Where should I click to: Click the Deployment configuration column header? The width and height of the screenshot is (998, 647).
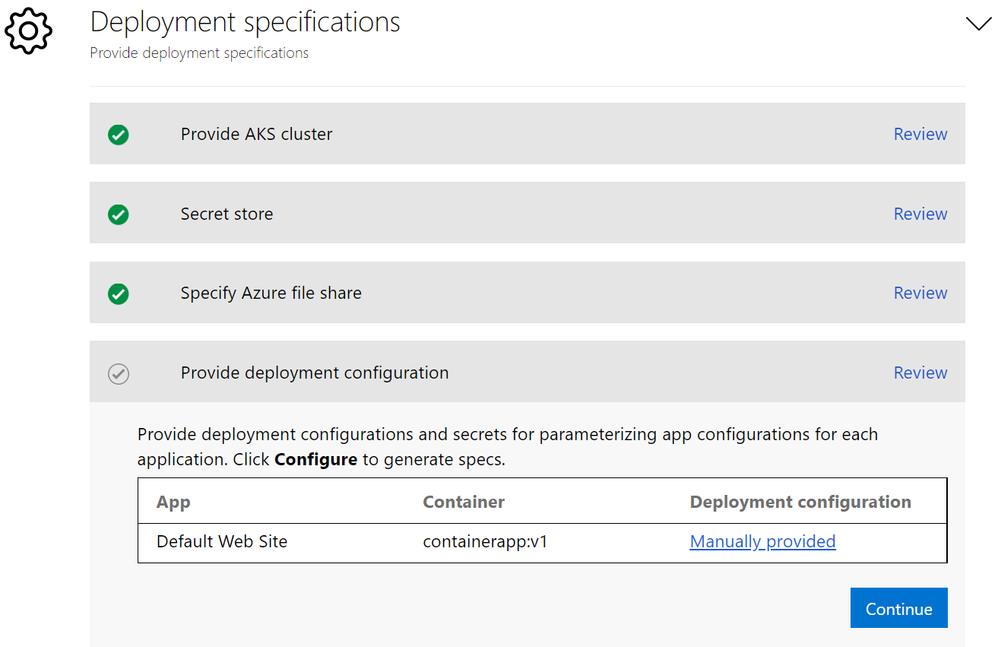coord(800,502)
